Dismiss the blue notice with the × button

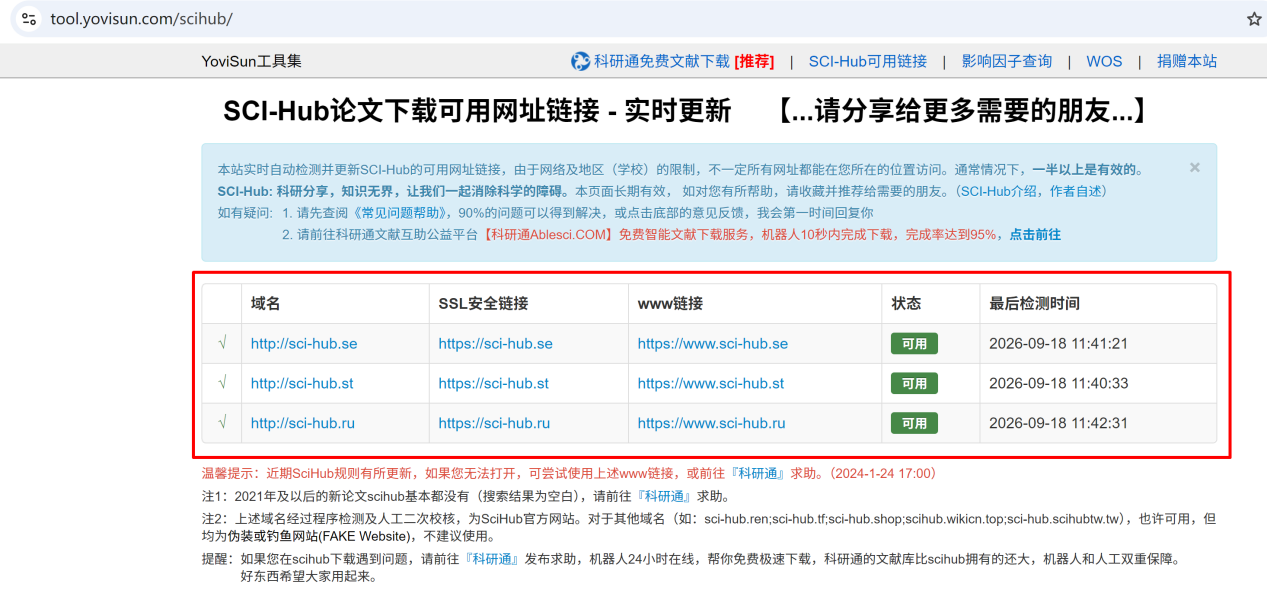1195,168
